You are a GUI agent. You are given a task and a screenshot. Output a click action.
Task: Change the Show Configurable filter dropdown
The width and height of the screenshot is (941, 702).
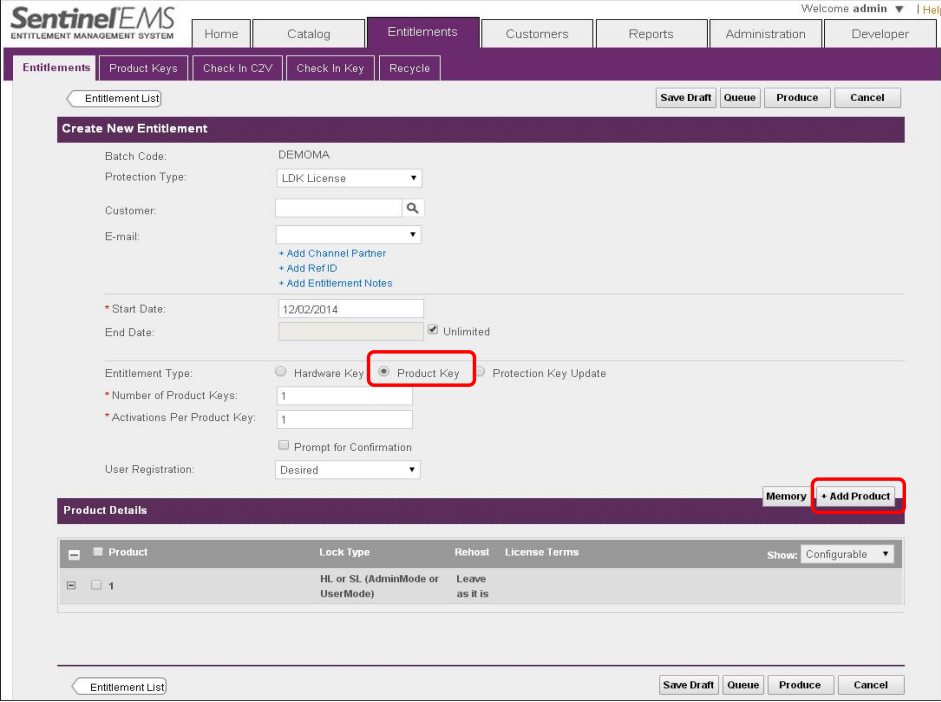(x=846, y=554)
